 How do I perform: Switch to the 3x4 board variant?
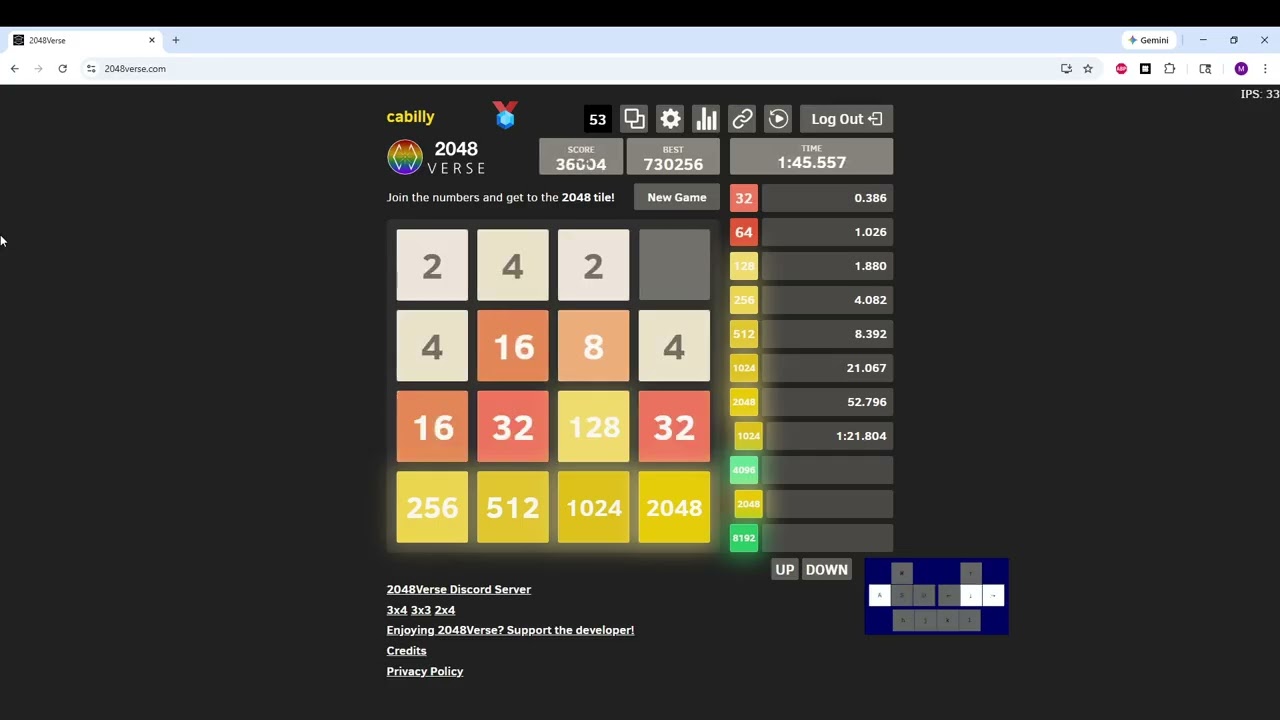click(397, 610)
